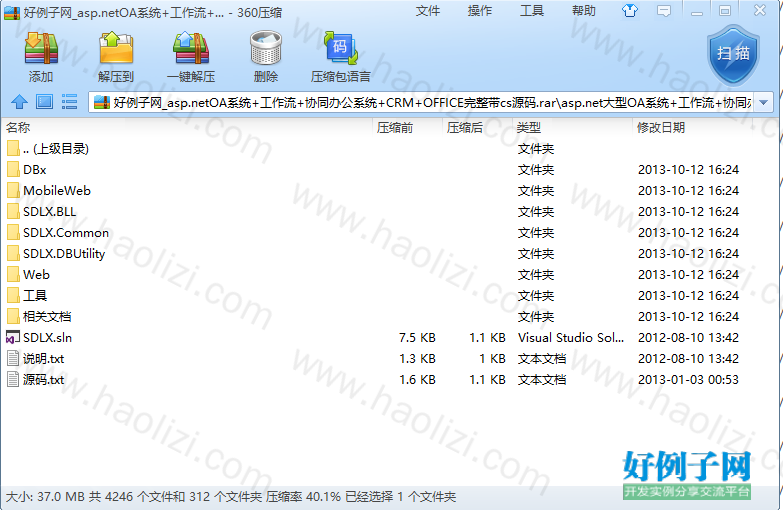The height and width of the screenshot is (510, 783).
Task: Click the archive path input field
Action: [431, 102]
